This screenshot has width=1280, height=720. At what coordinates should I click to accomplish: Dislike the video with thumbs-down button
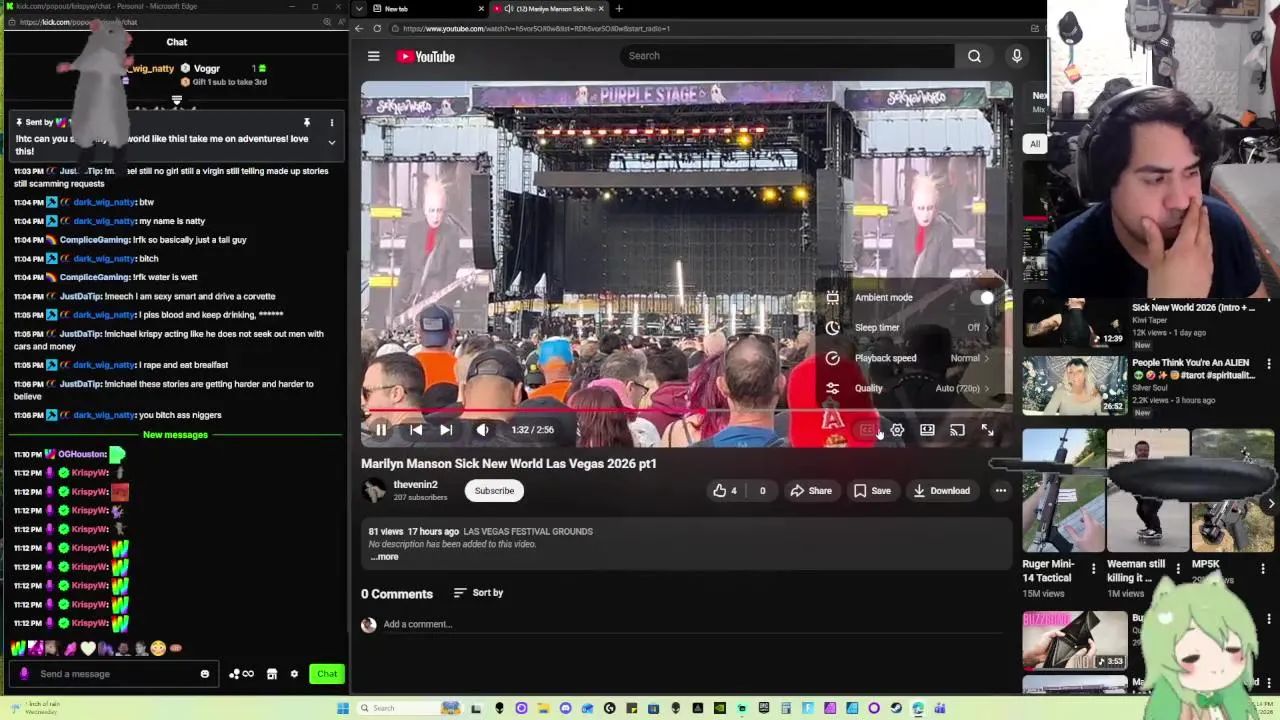click(x=762, y=491)
